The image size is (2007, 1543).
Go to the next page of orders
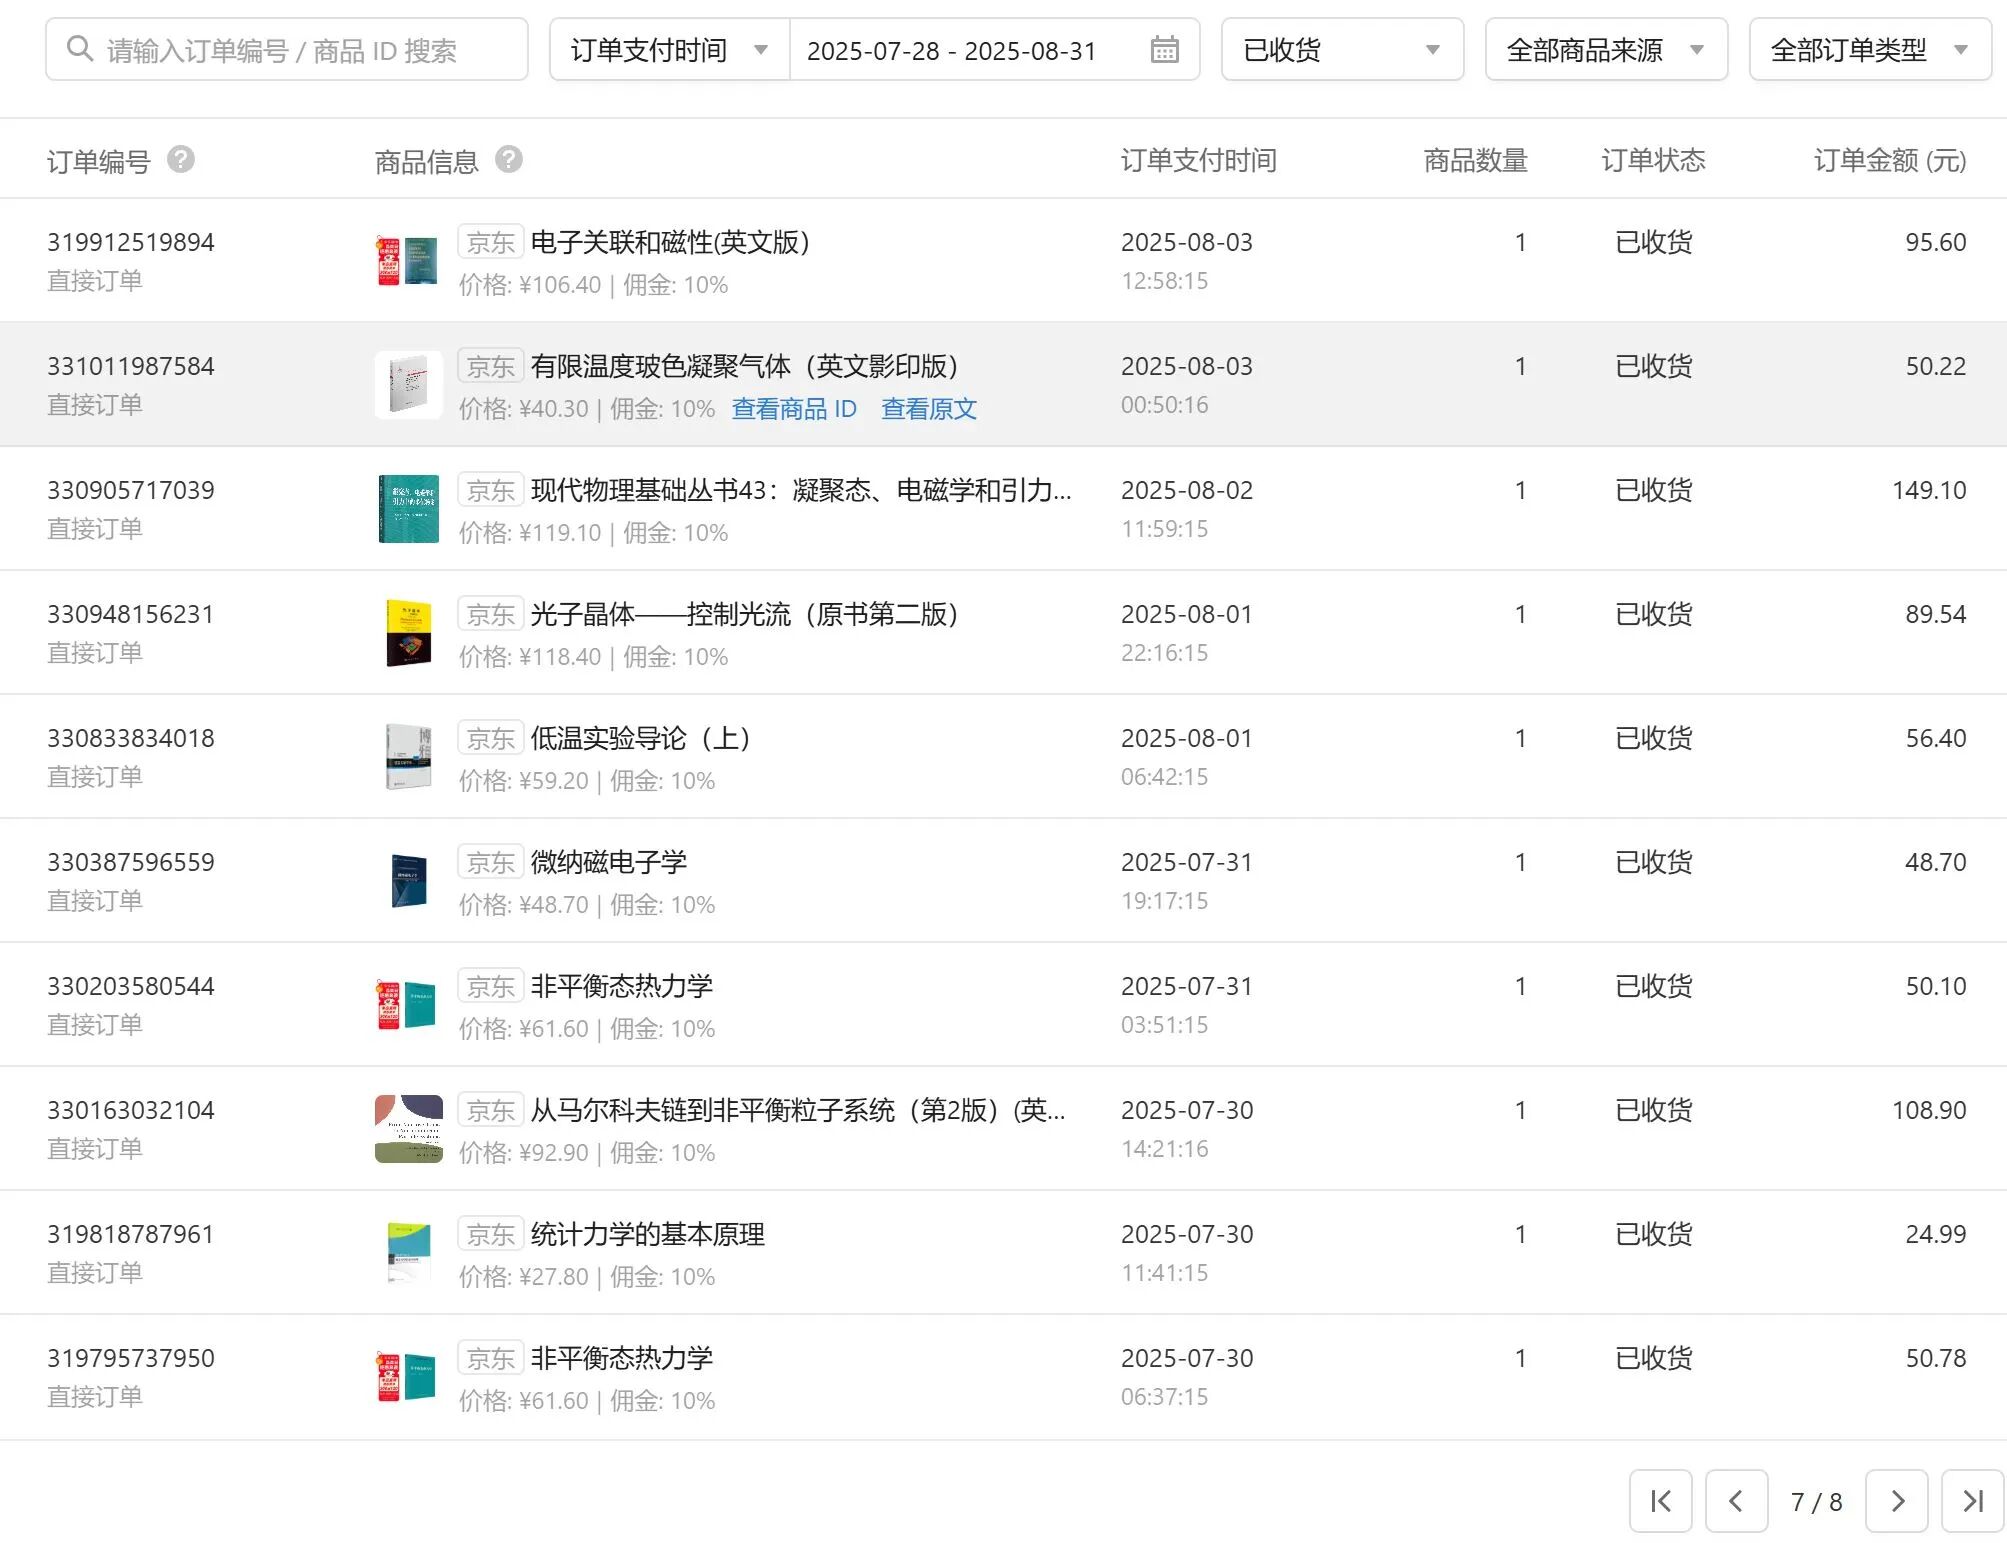click(1896, 1500)
